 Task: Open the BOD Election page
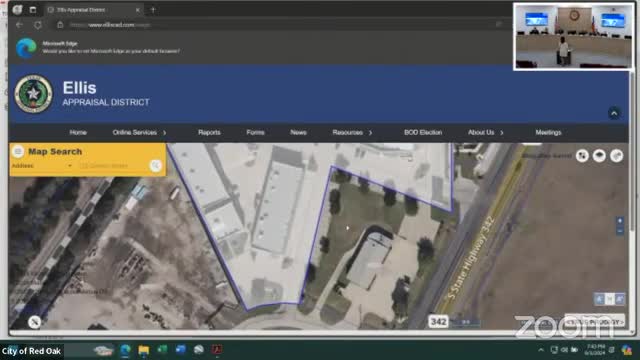coord(423,132)
